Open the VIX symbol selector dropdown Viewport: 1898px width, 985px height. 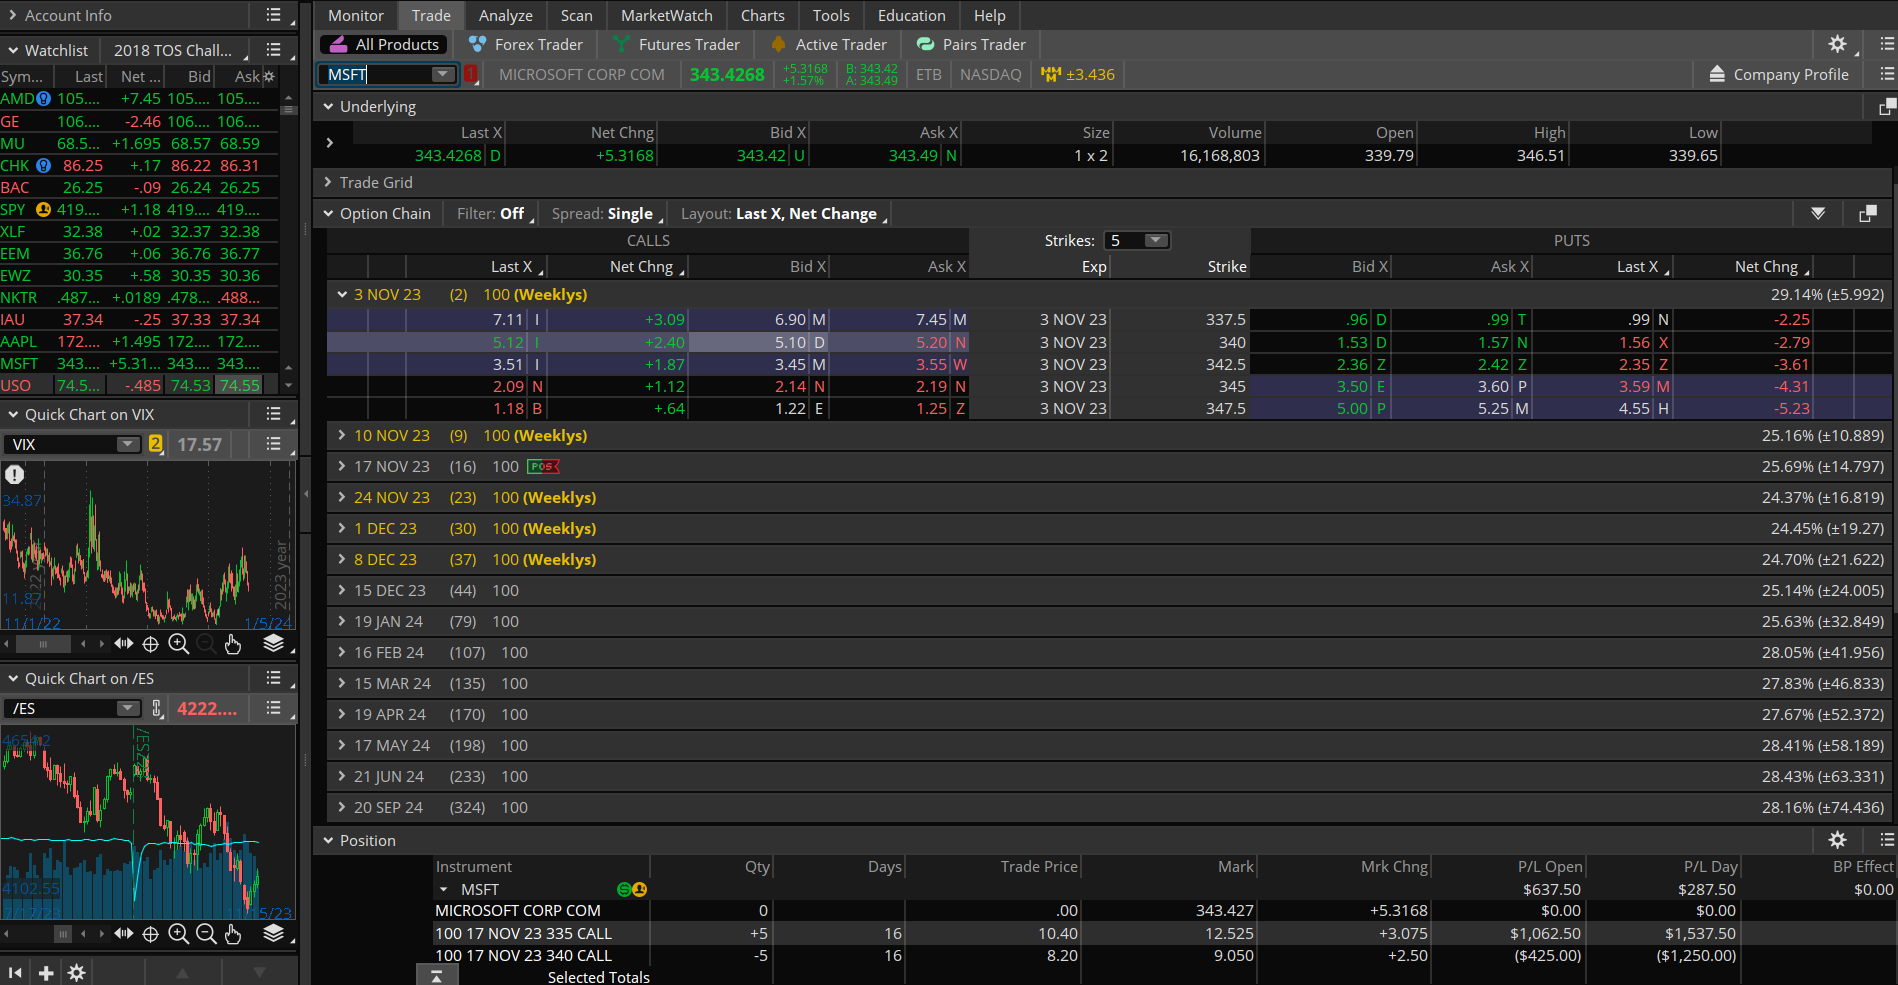point(127,444)
